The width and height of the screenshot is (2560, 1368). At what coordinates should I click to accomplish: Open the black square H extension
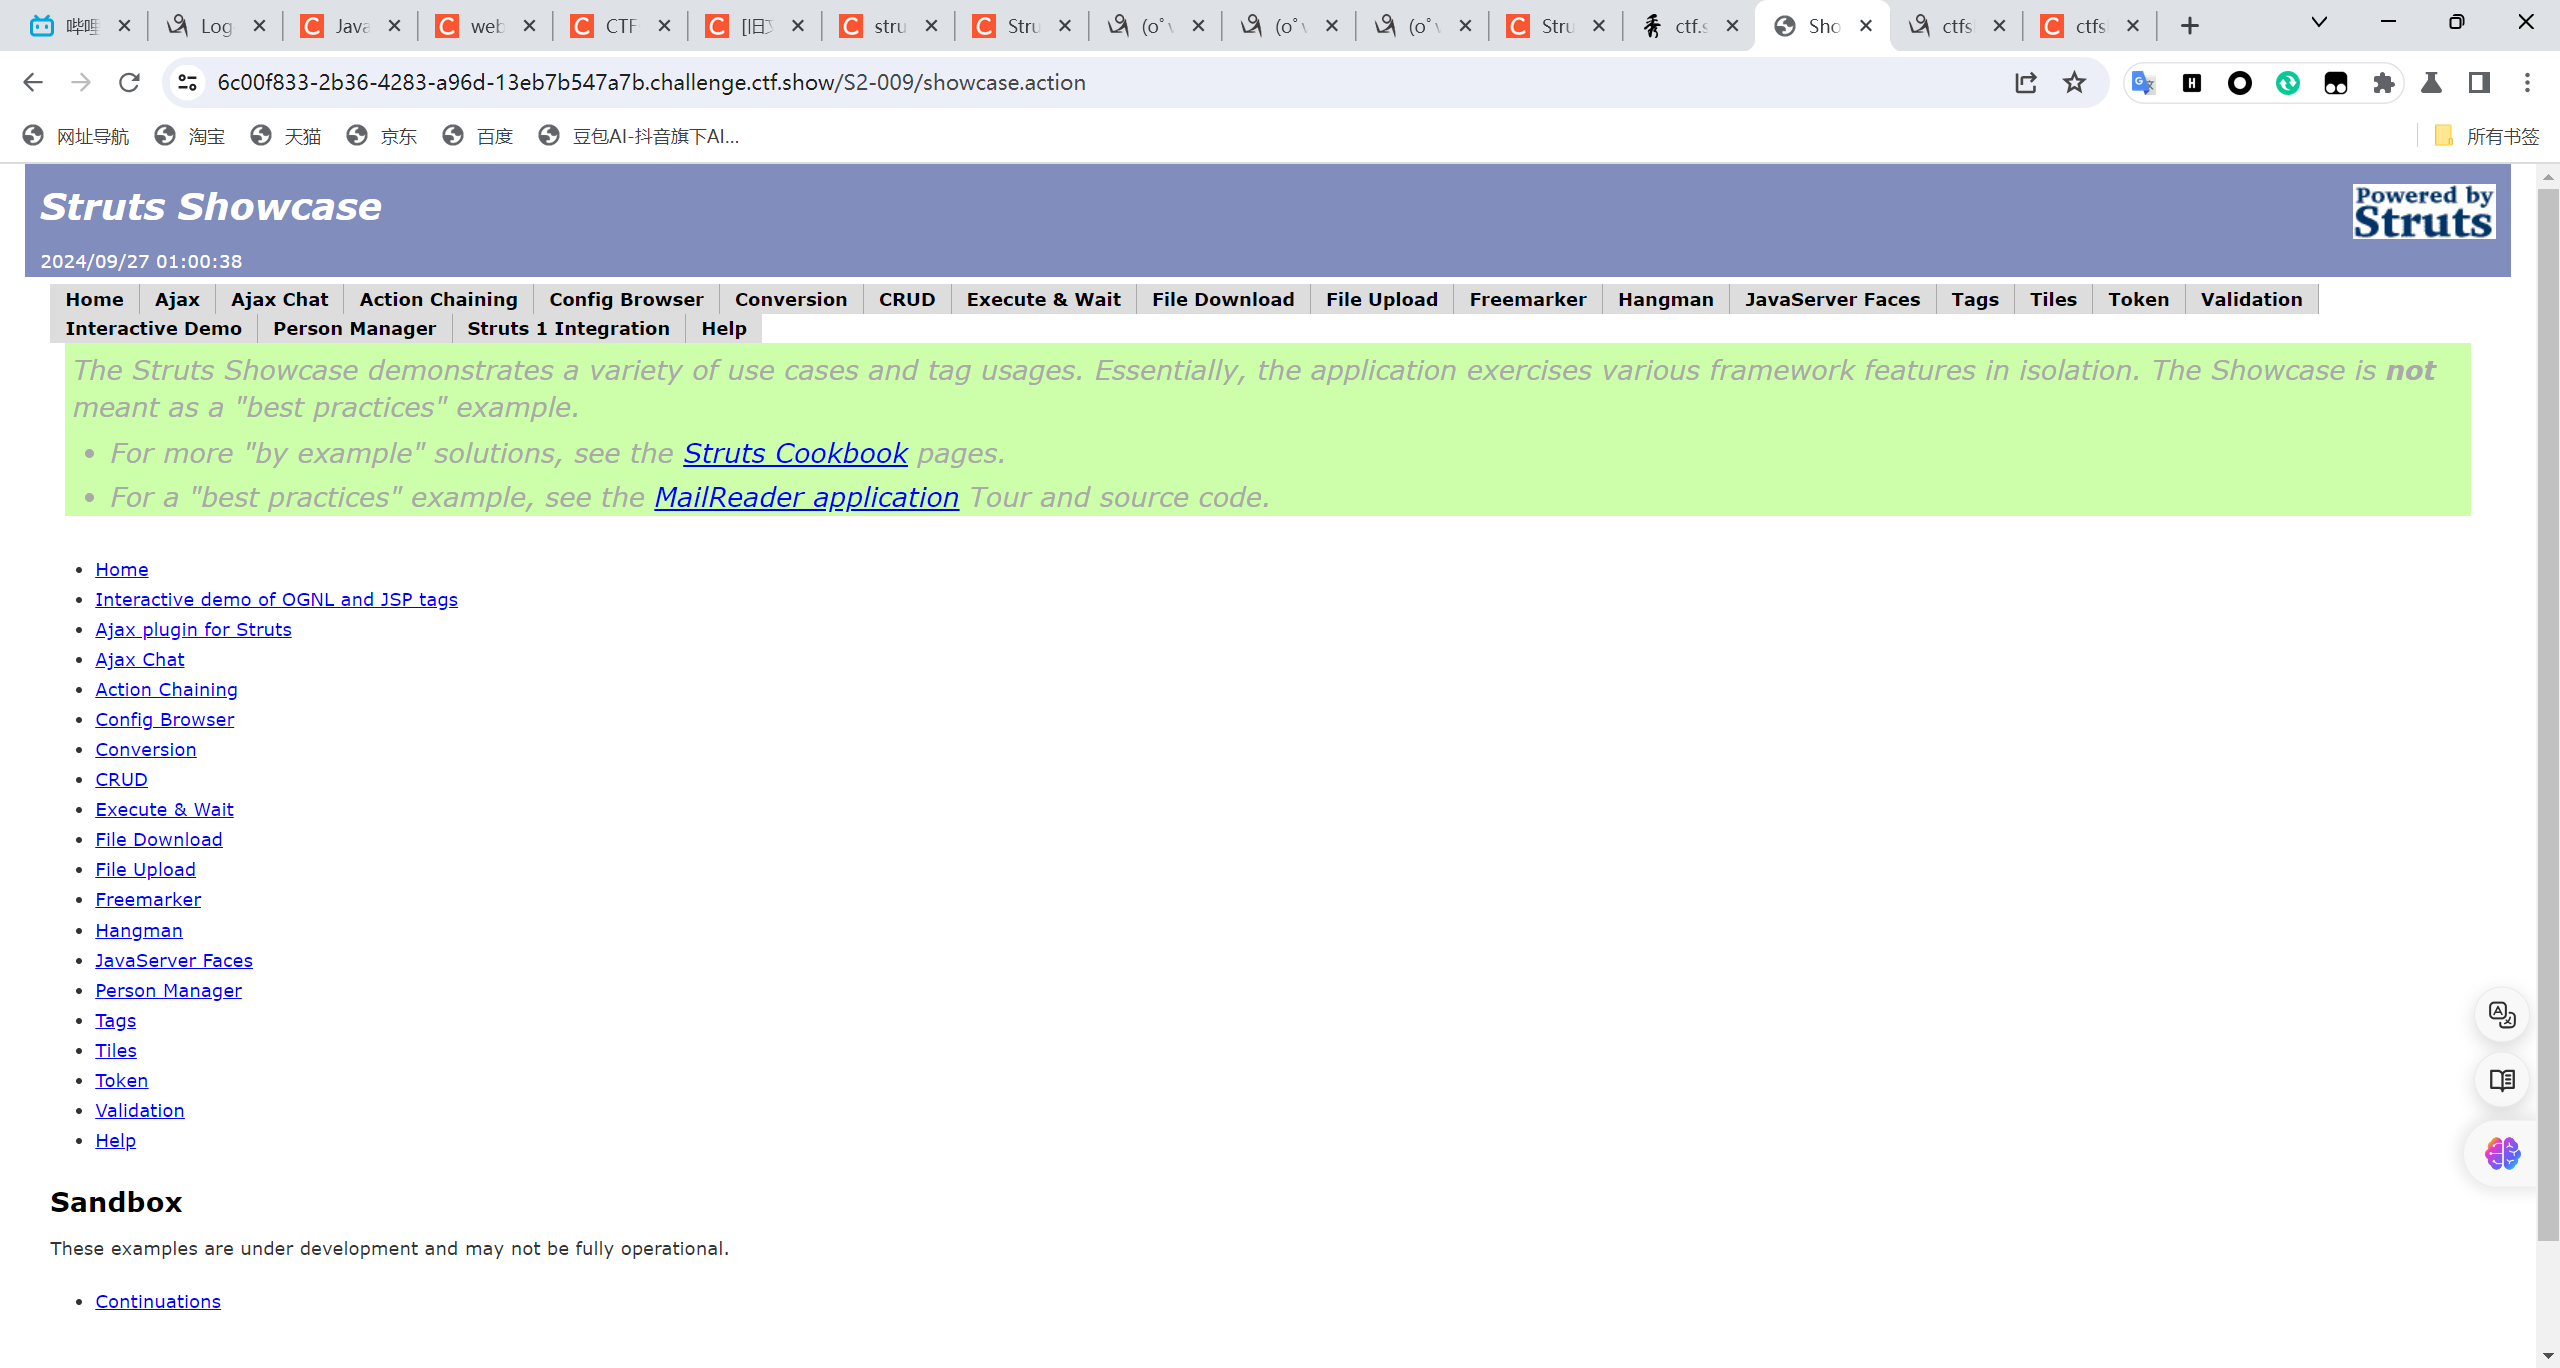click(2191, 83)
